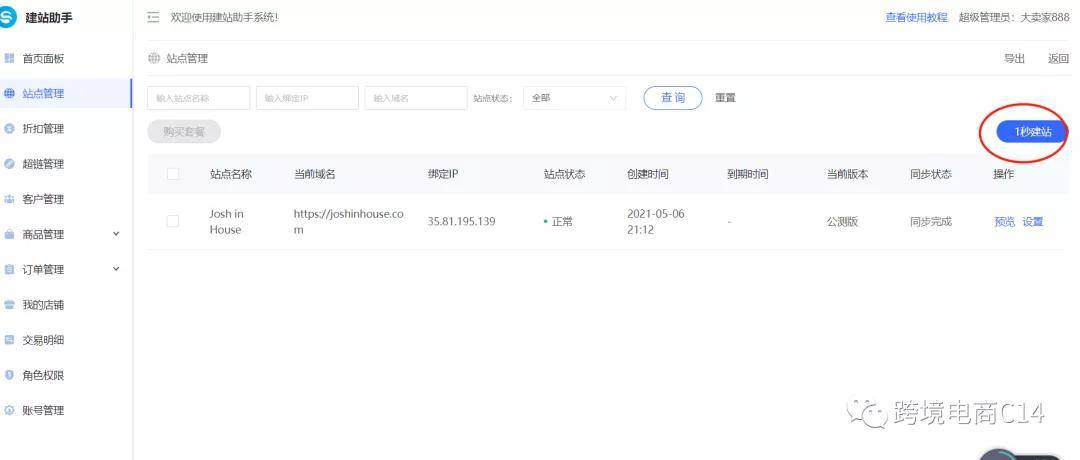This screenshot has width=1080, height=460.
Task: Click the 首页面板 dashboard icon
Action: pyautogui.click(x=9, y=59)
